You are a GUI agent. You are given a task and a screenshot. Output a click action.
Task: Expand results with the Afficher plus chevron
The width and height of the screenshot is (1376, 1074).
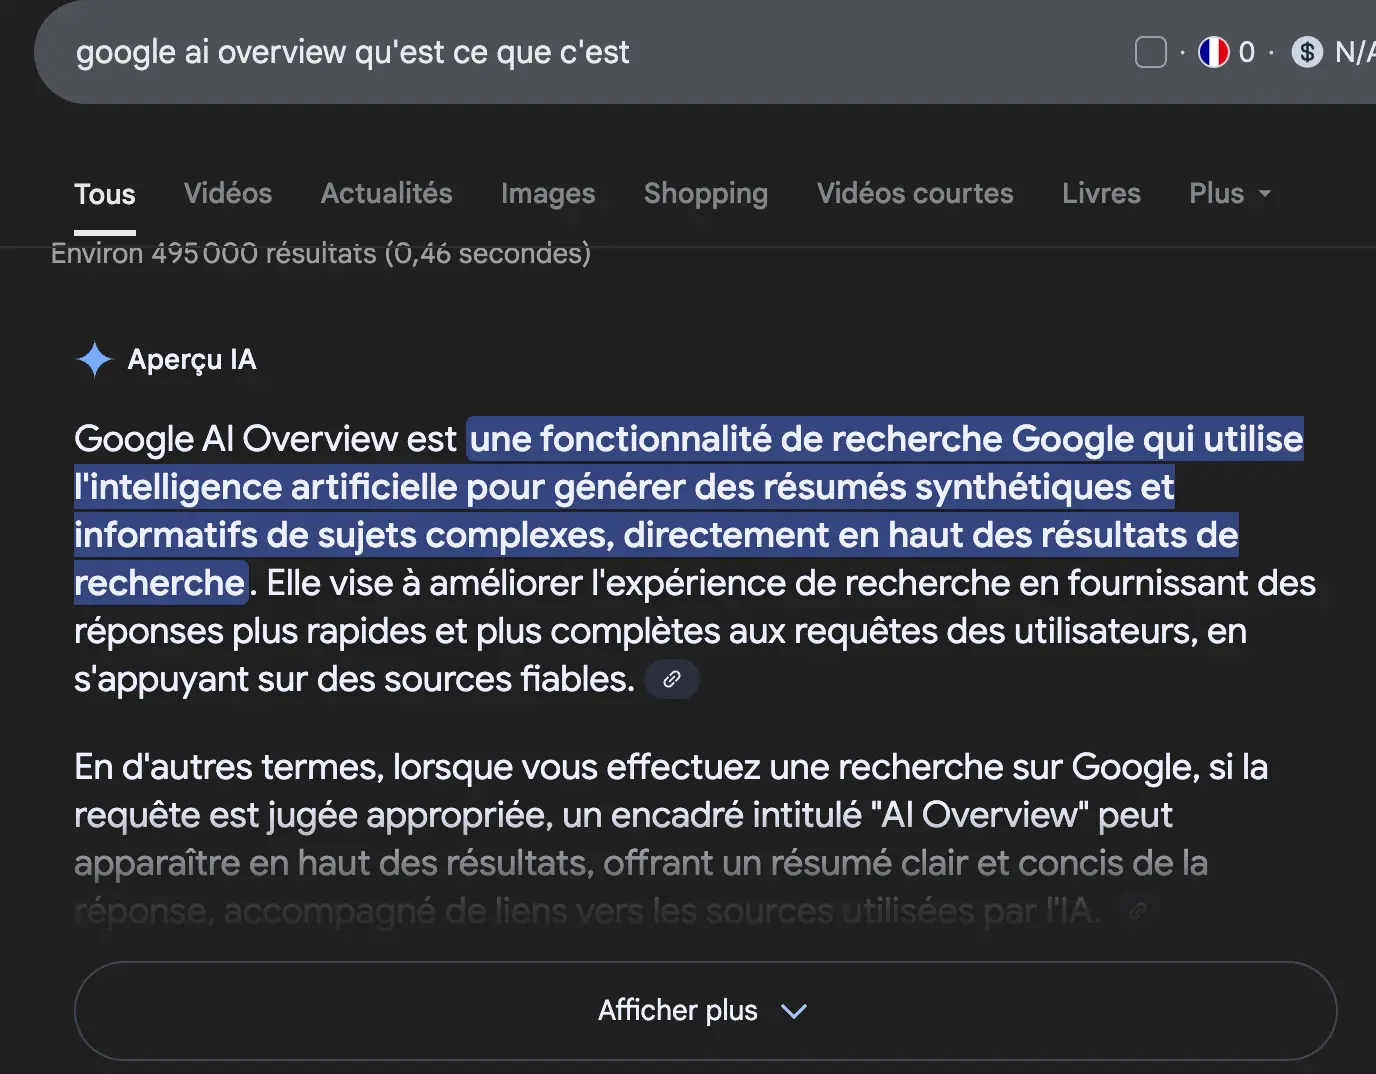pos(793,1011)
